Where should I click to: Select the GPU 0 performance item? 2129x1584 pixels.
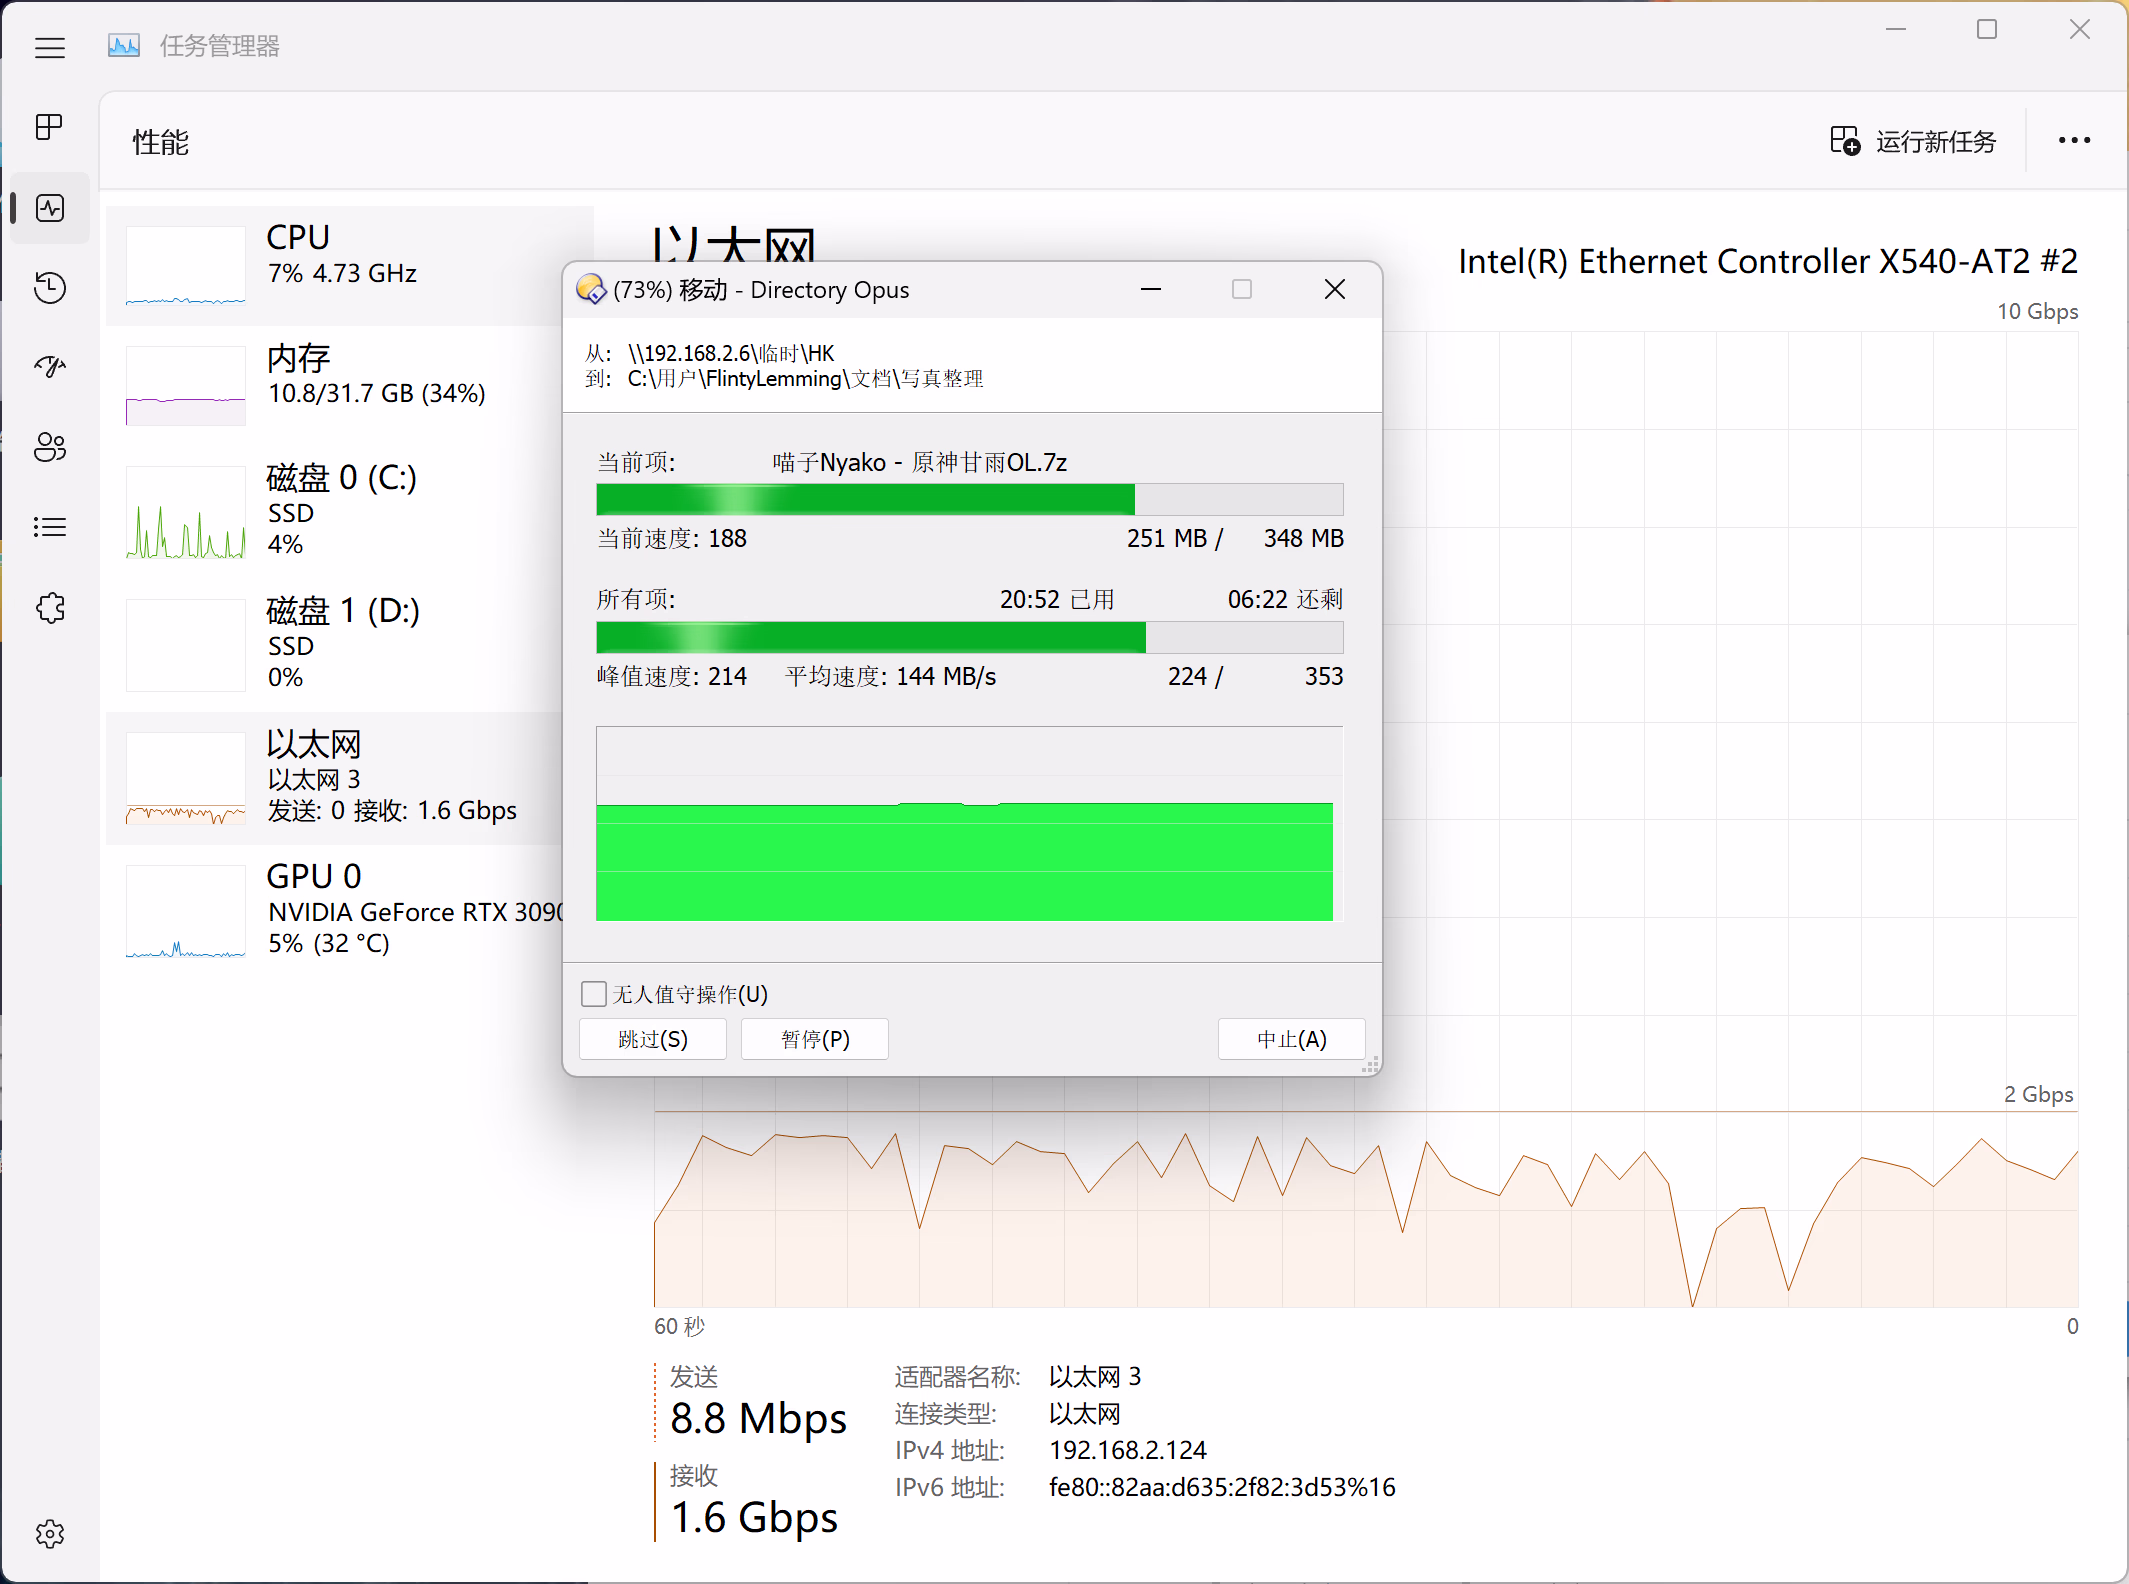point(340,908)
